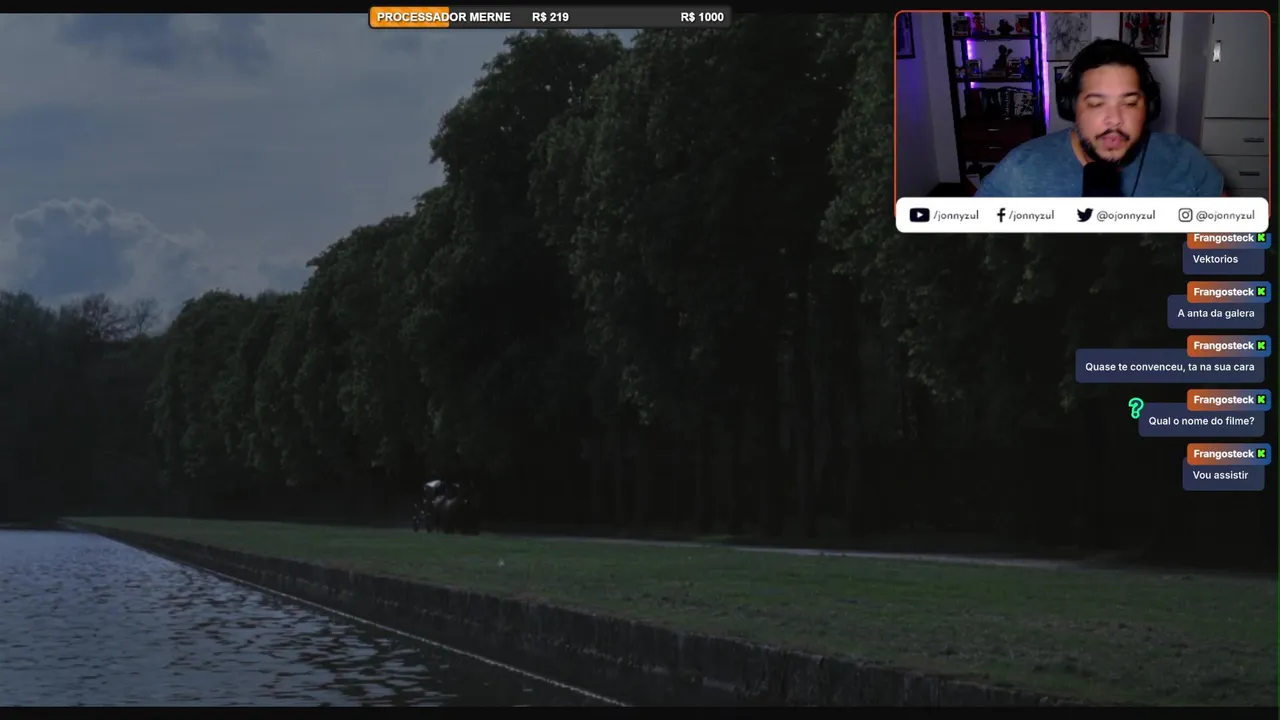Click the Frangosteck username above 'Qual o nome do filme?'
This screenshot has width=1280, height=720.
pyautogui.click(x=1223, y=400)
